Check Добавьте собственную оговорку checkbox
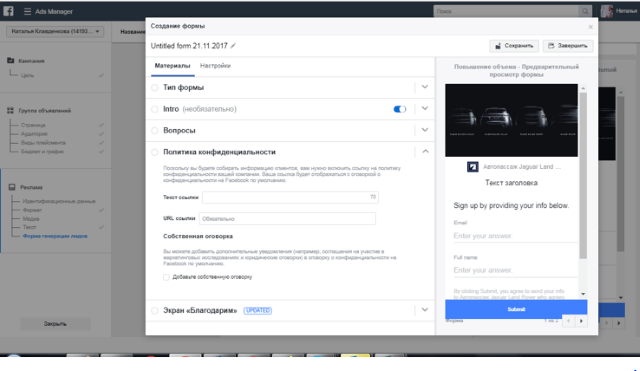 (x=166, y=277)
